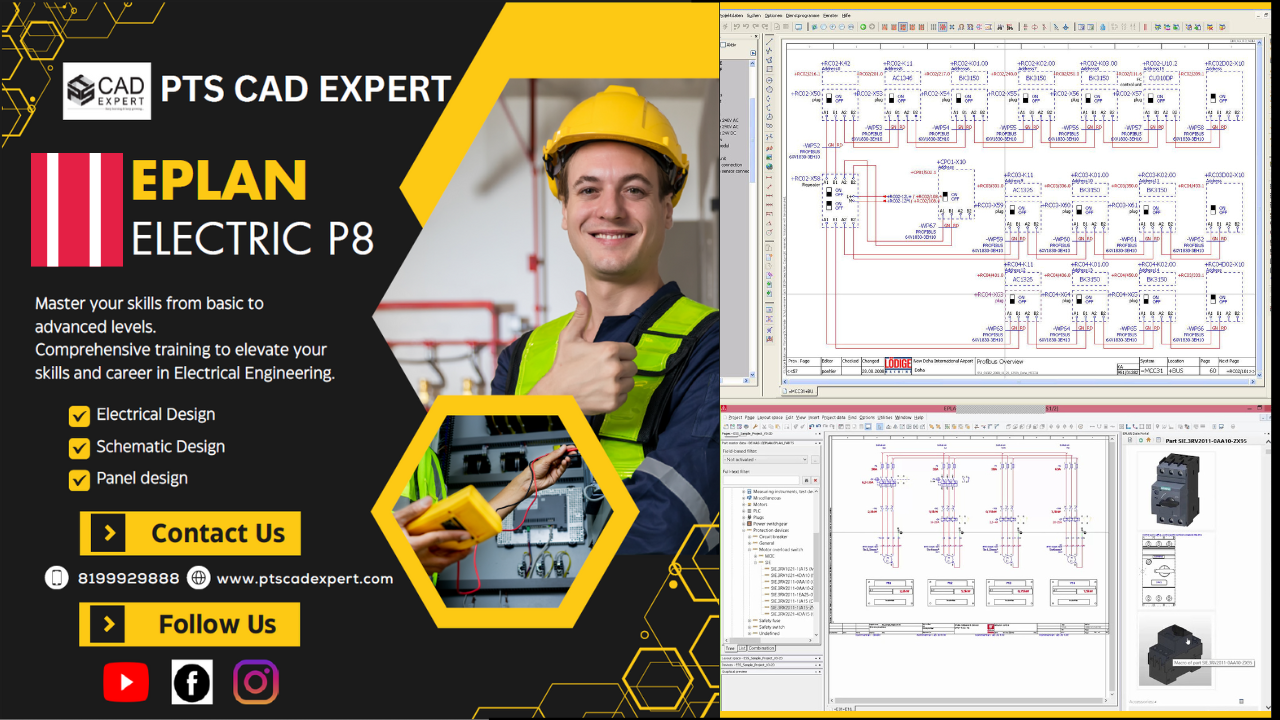Click the EPLAN app icon in lower title bar
Image resolution: width=1280 pixels, height=720 pixels.
click(x=724, y=408)
